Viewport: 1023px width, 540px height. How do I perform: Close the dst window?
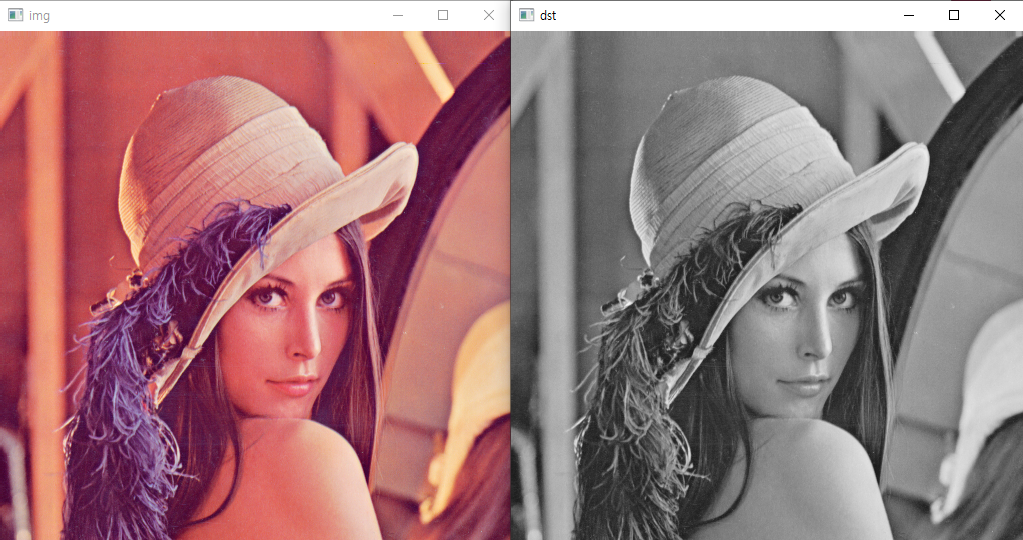pos(1000,15)
